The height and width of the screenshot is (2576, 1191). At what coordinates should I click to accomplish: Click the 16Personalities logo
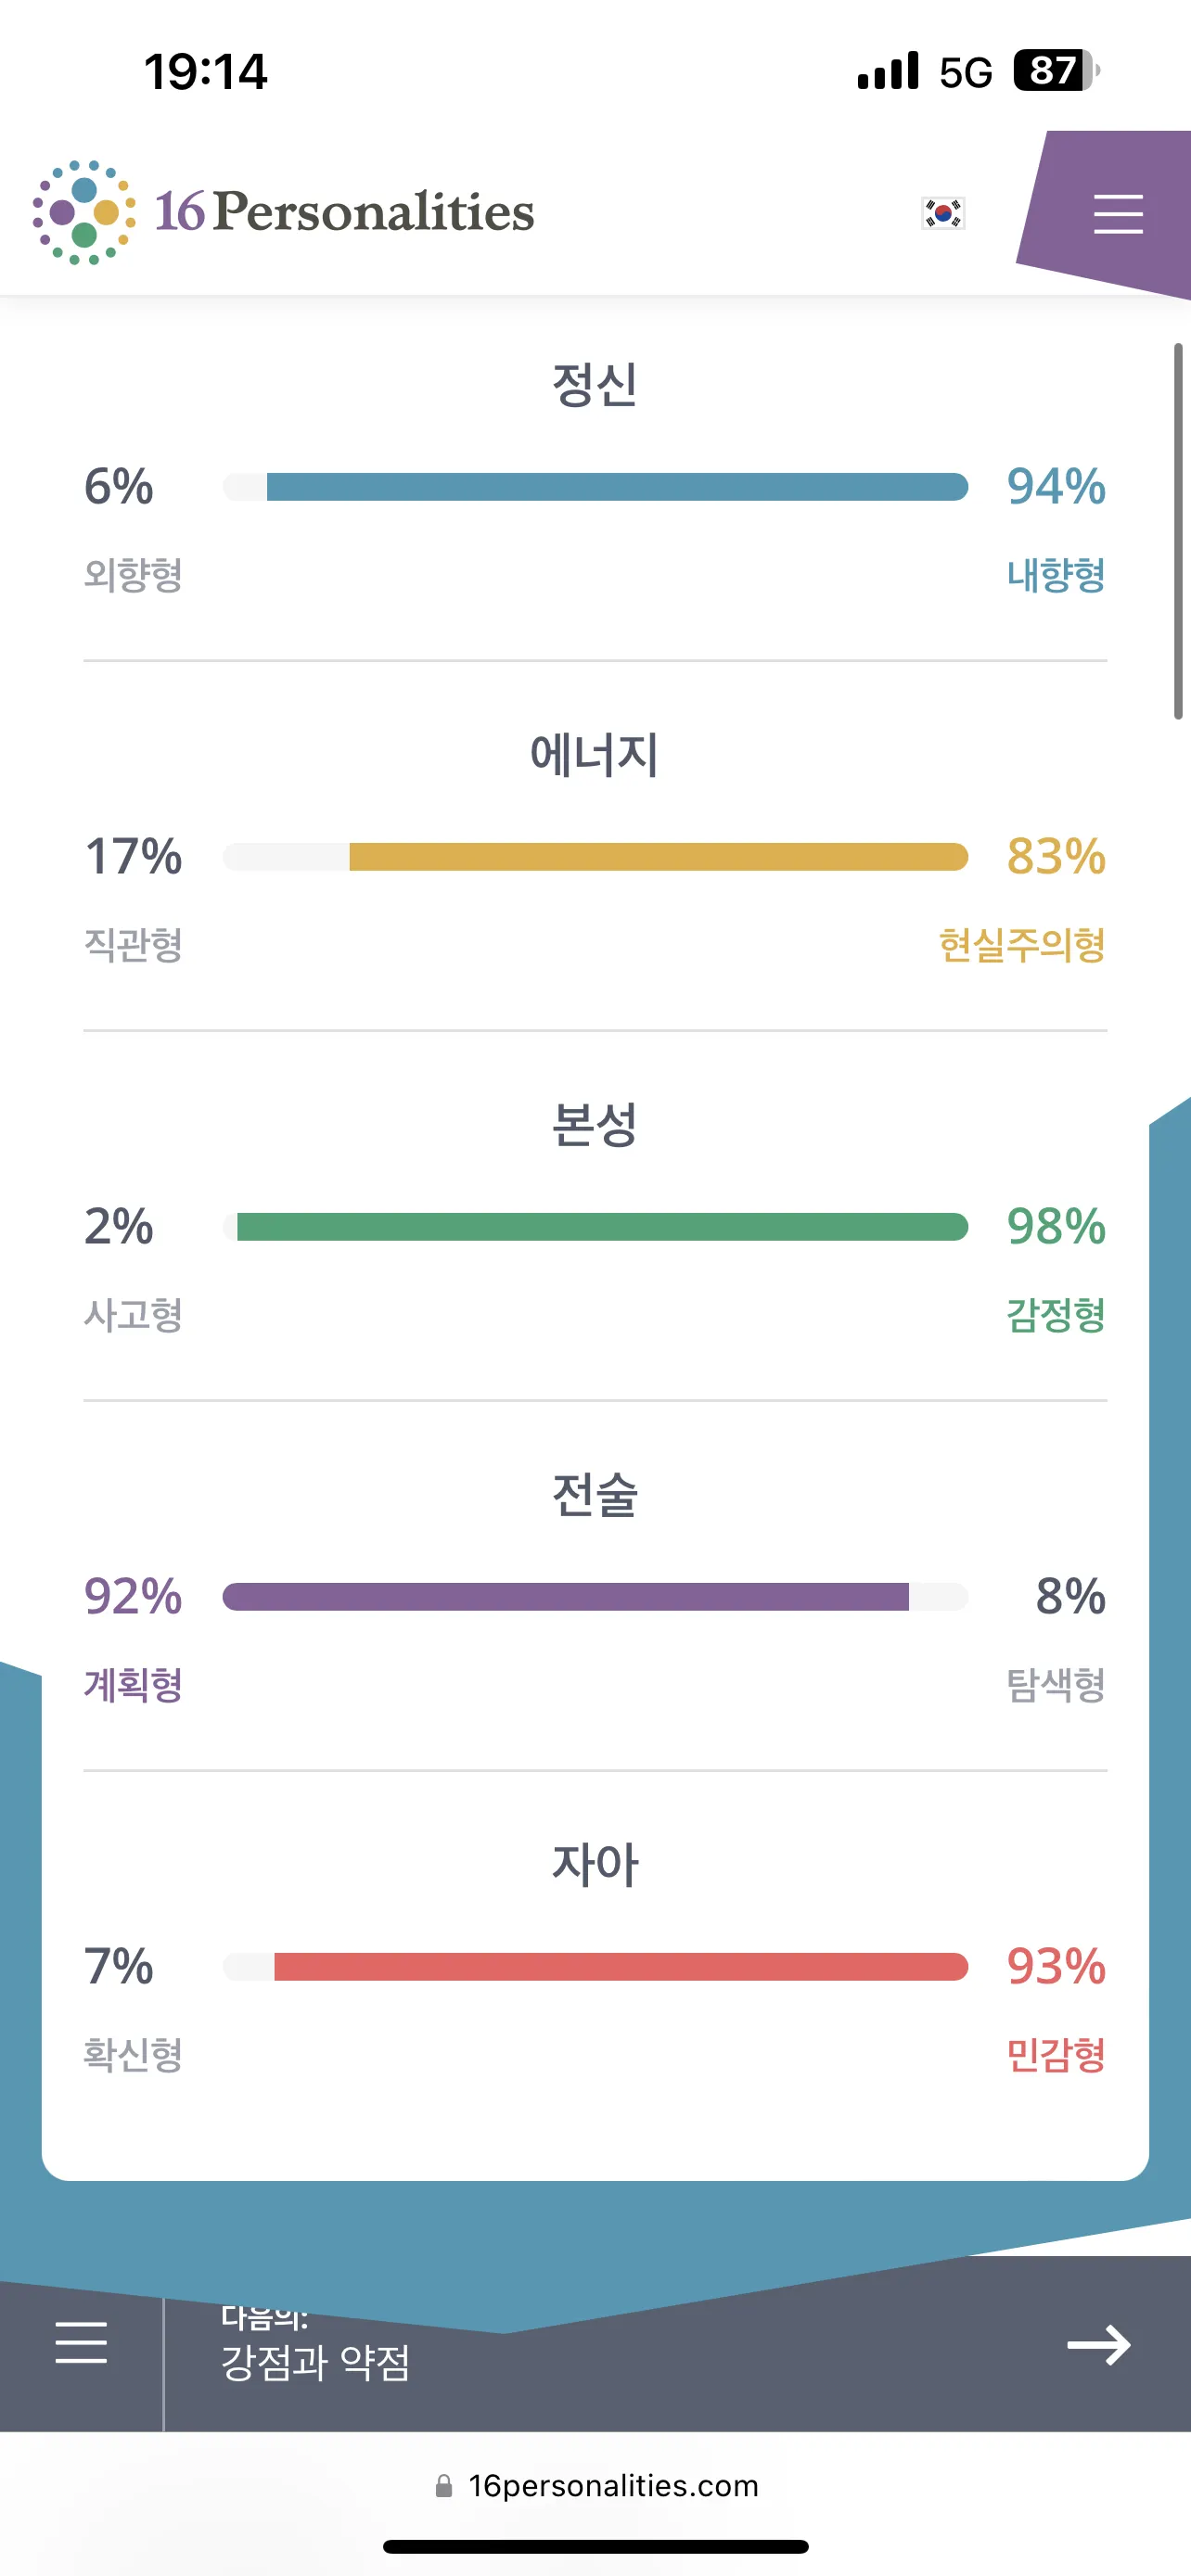pyautogui.click(x=284, y=212)
